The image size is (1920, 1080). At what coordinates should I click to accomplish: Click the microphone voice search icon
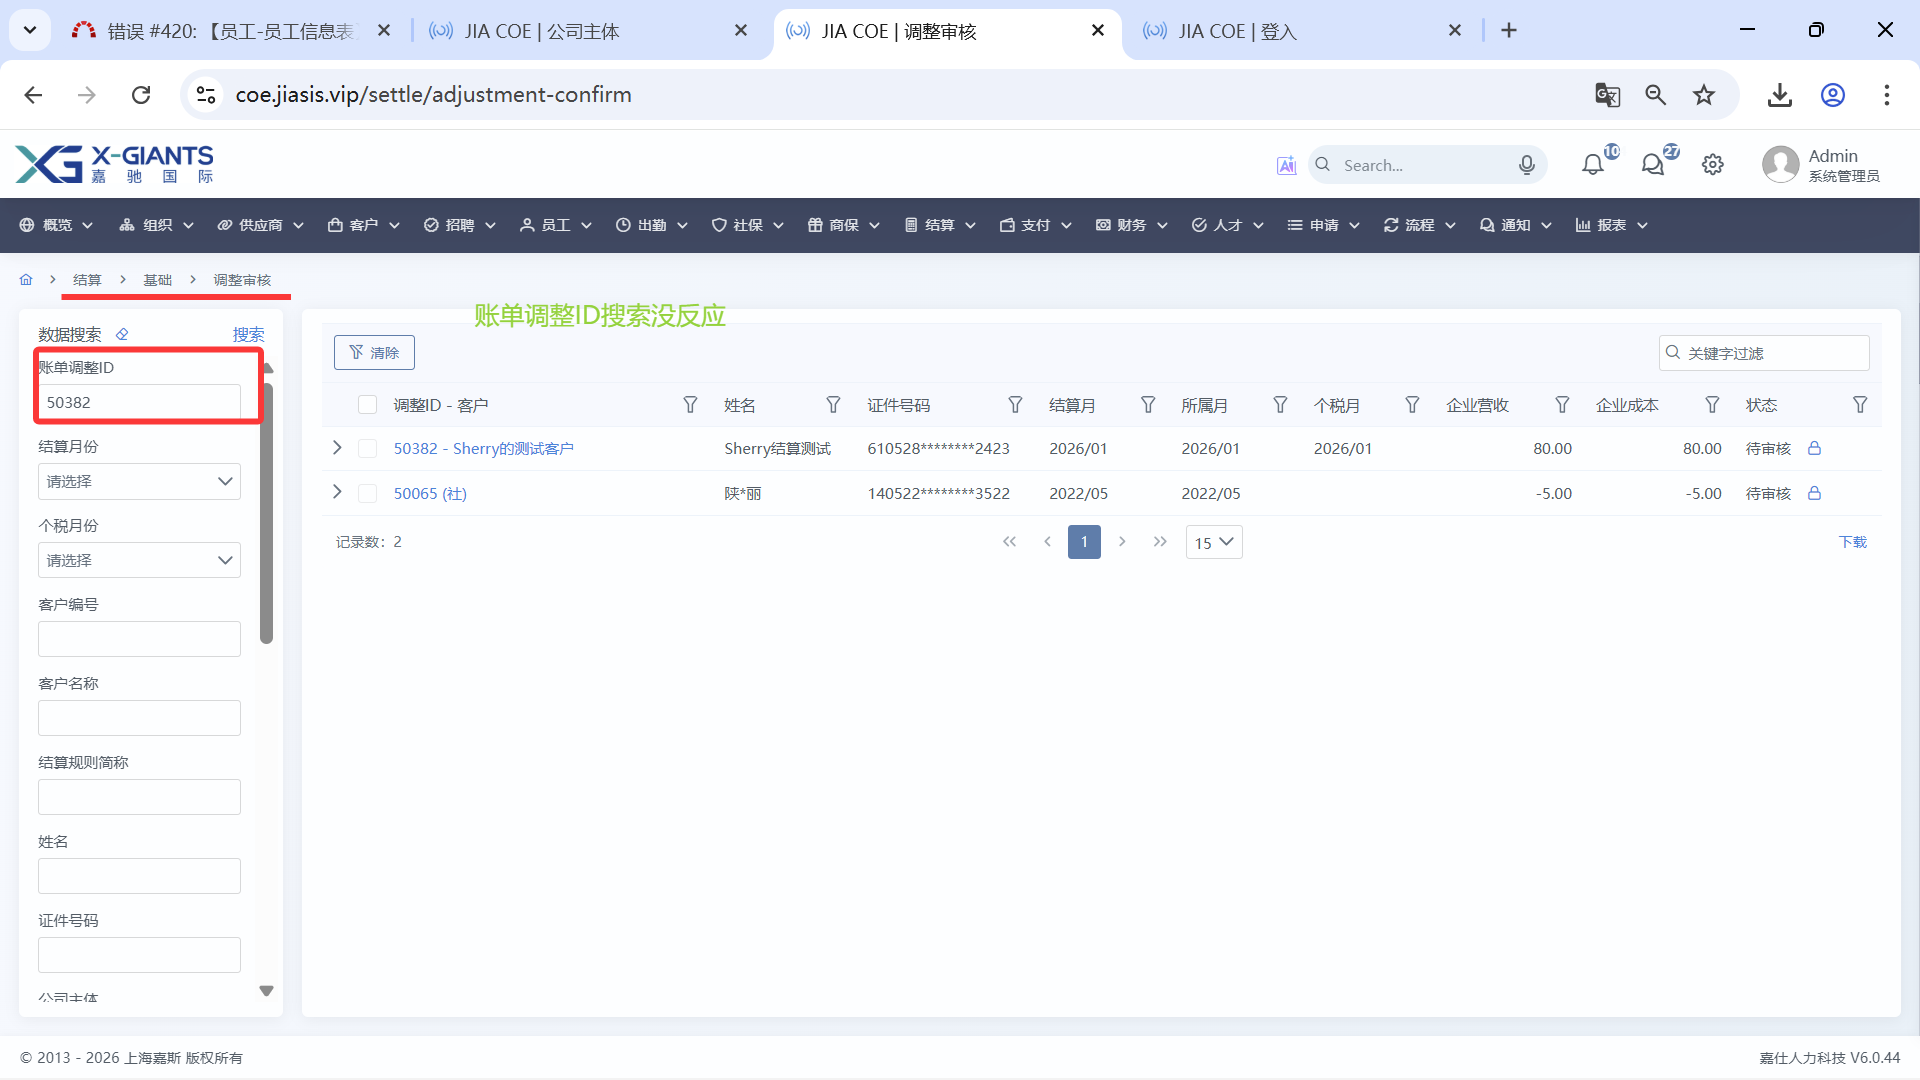coord(1526,165)
